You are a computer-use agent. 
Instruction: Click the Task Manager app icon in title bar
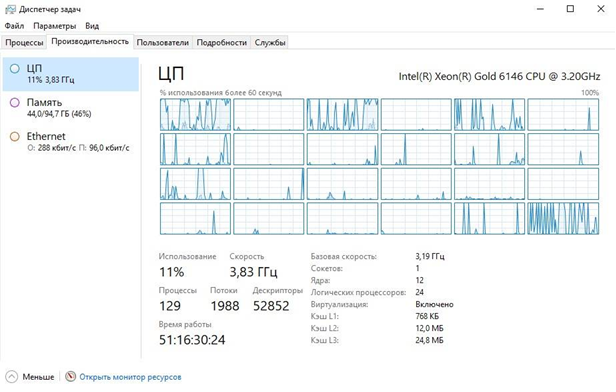click(x=10, y=9)
